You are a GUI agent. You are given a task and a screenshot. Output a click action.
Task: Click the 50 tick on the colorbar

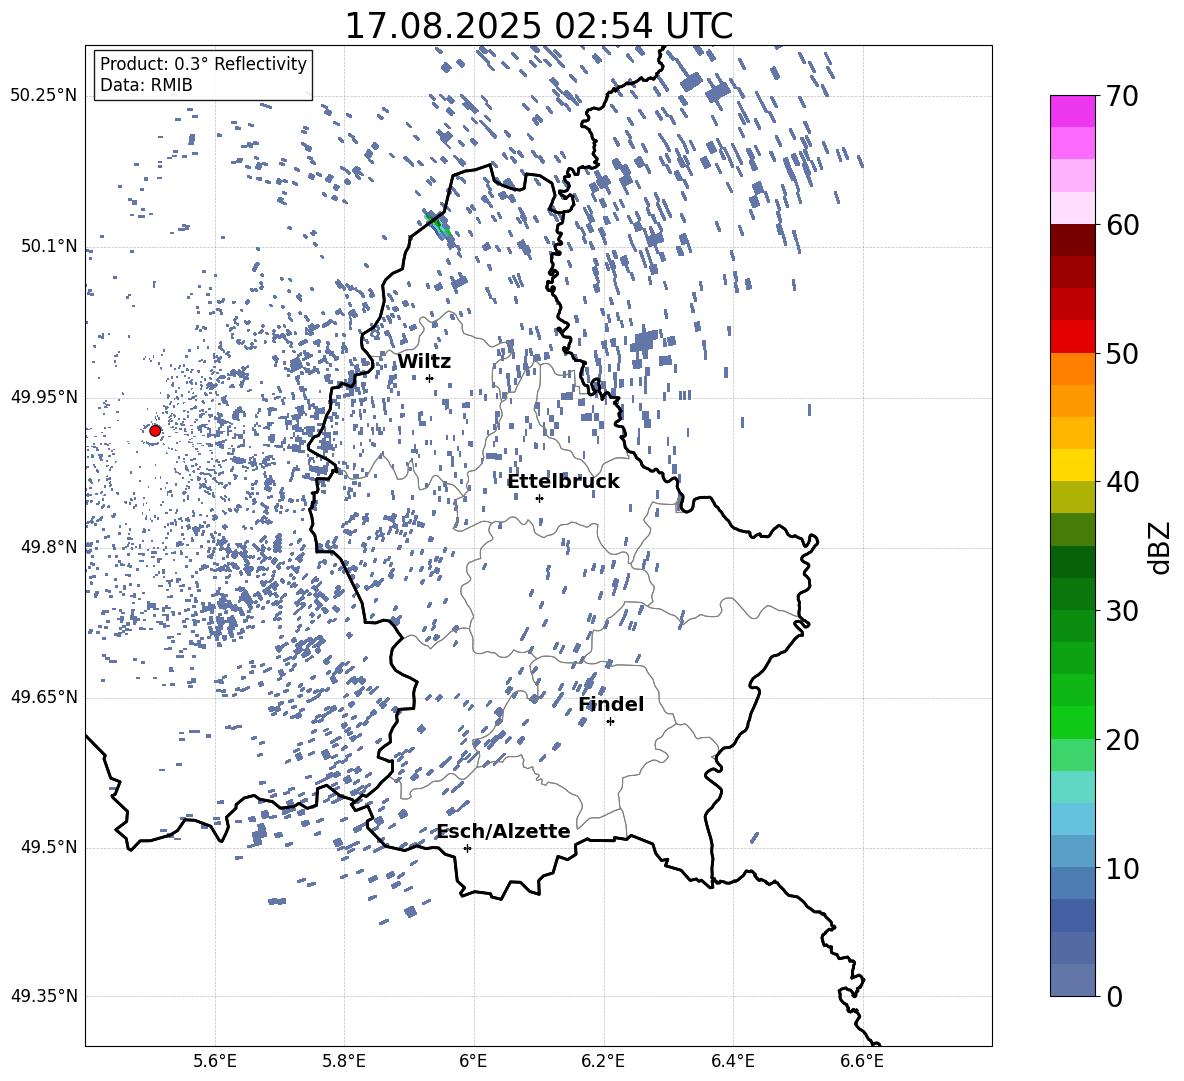click(x=1122, y=353)
